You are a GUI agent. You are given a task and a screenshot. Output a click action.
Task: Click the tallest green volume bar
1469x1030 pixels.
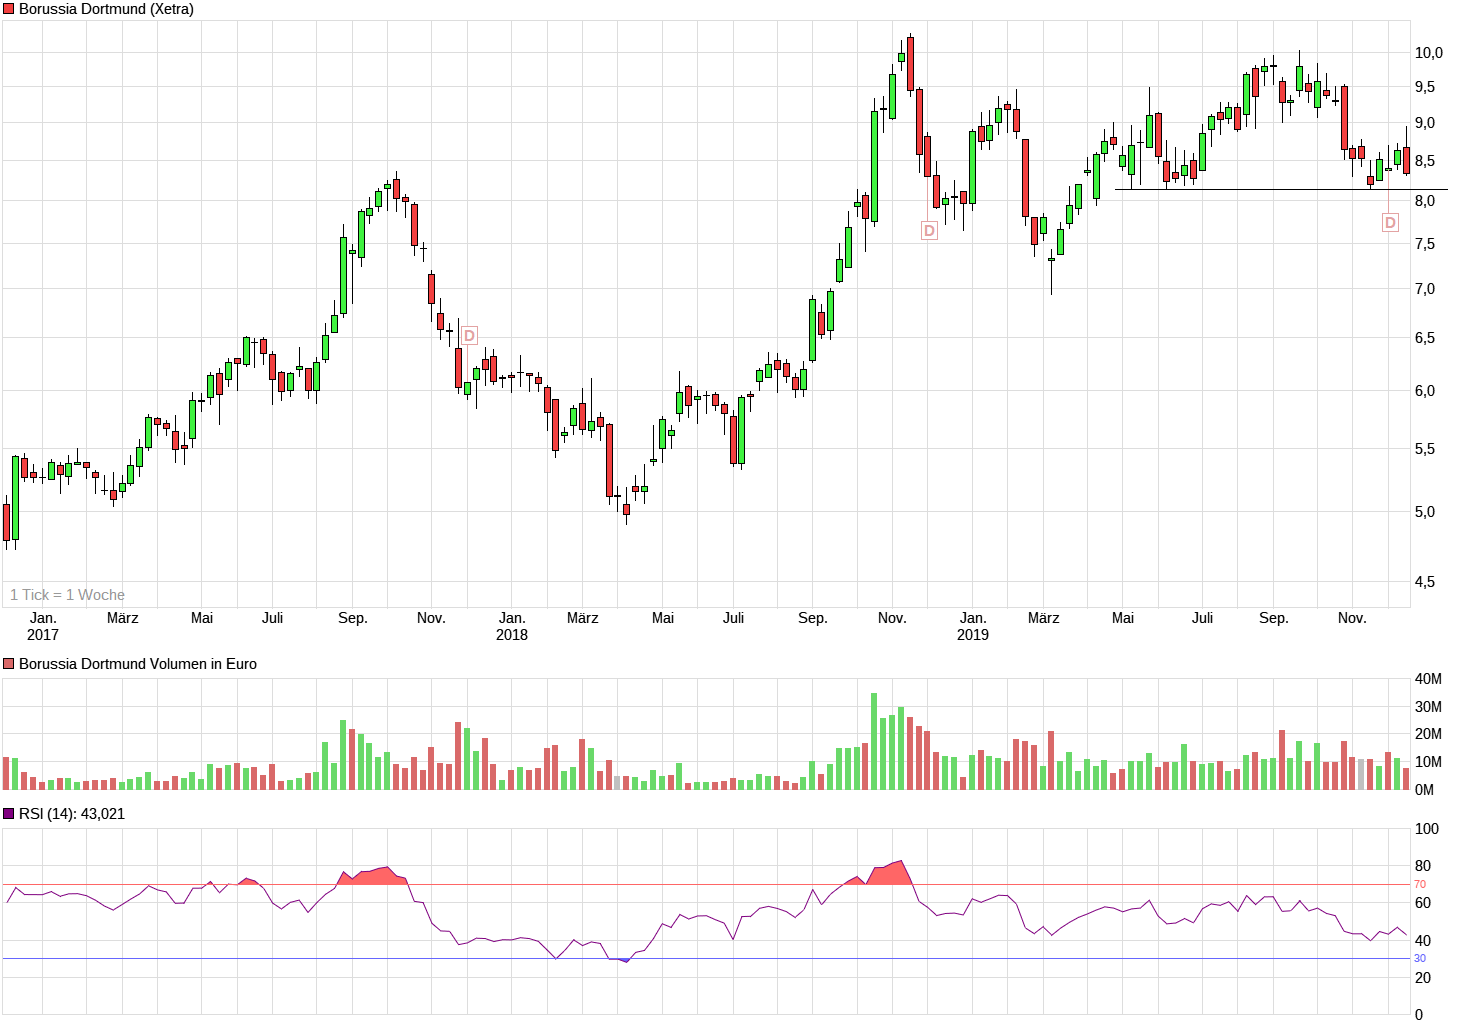(x=874, y=741)
